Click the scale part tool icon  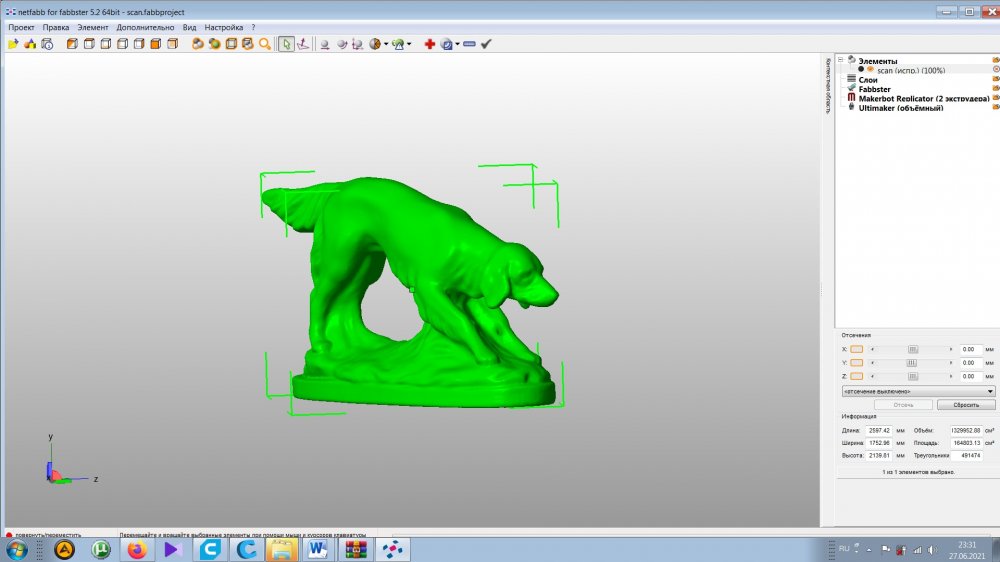tap(357, 44)
